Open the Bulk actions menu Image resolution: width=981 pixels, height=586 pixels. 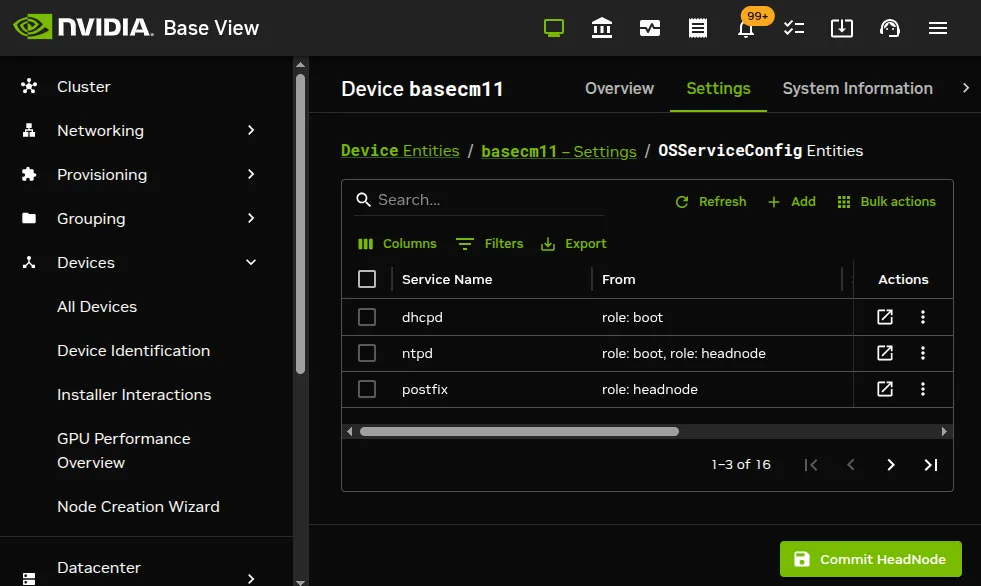tap(887, 201)
